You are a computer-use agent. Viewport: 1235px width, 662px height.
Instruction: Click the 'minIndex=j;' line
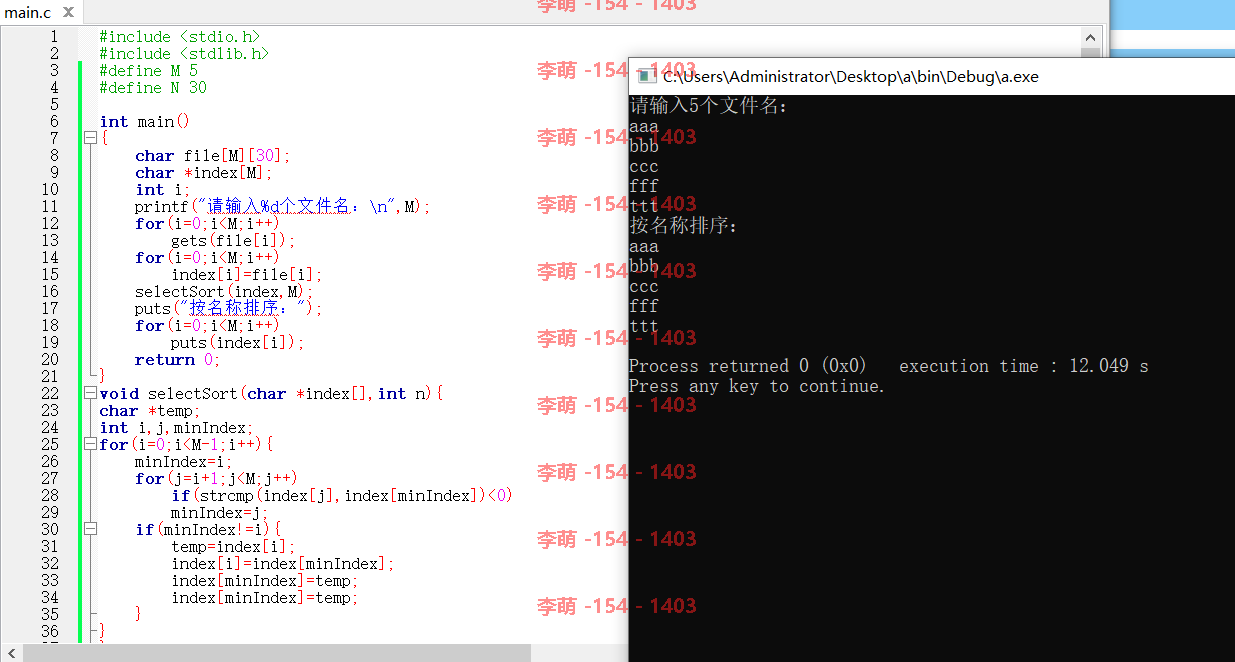click(219, 513)
